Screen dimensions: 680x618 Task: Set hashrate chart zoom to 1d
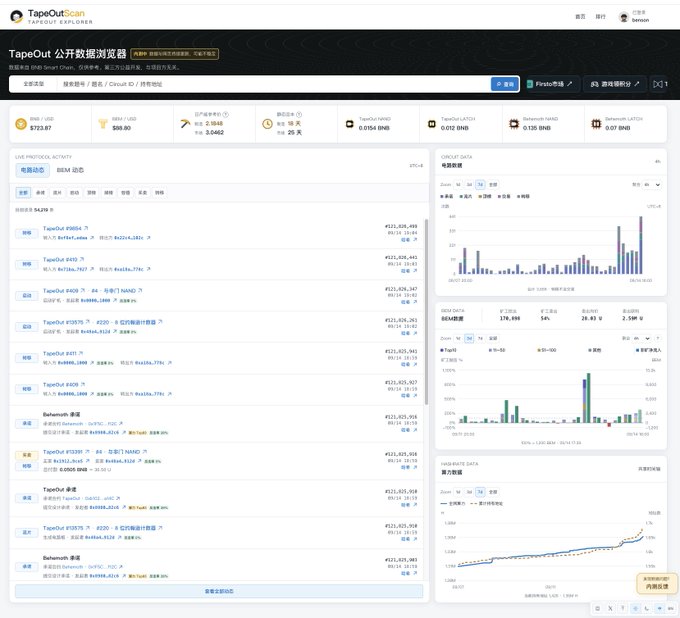tap(458, 492)
